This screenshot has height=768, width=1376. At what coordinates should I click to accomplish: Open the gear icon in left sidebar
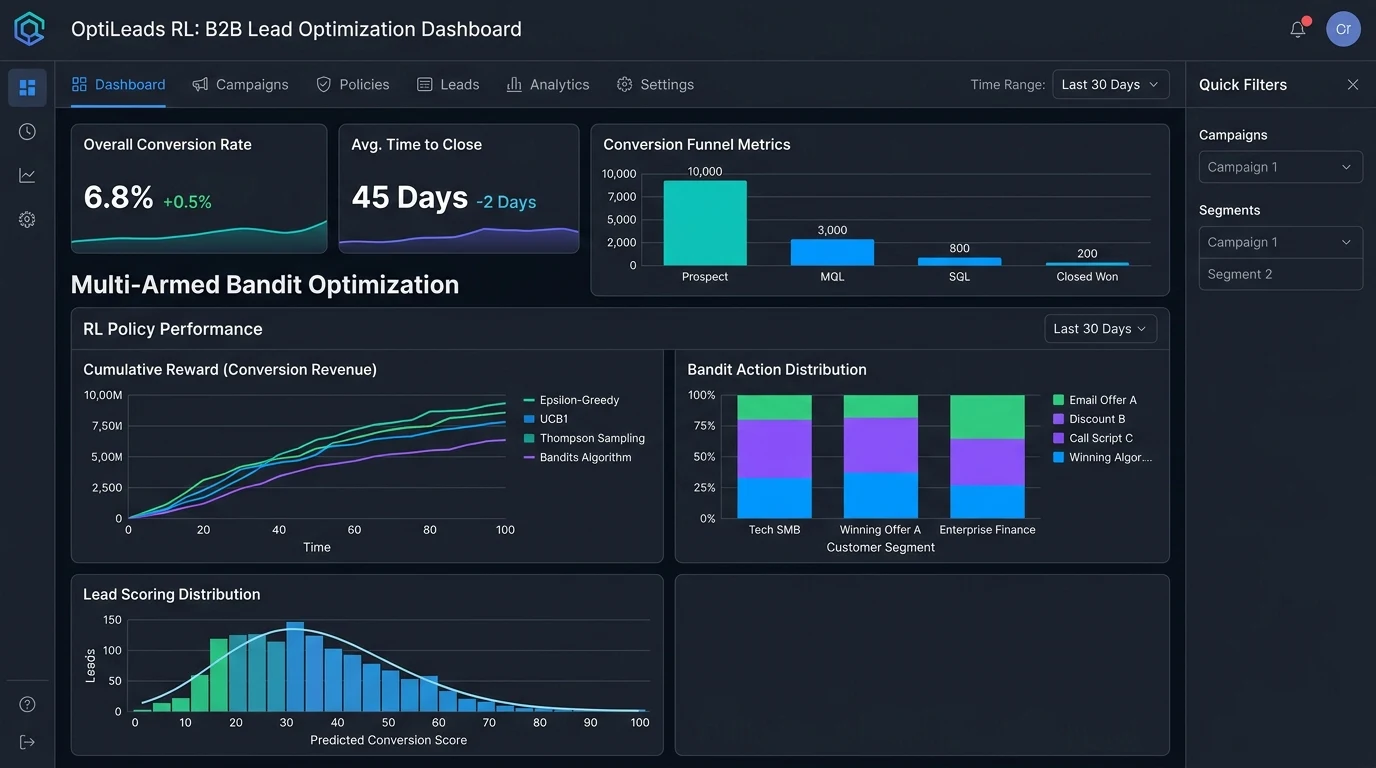27,220
